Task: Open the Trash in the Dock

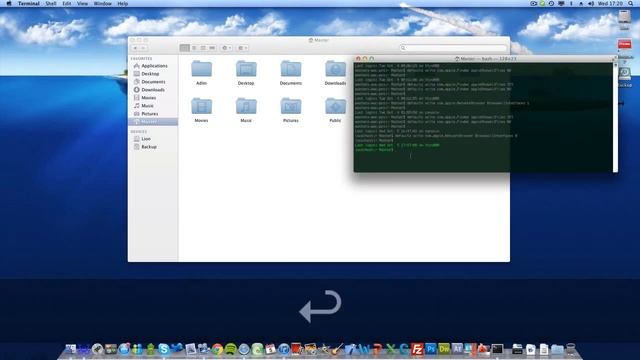Action: pyautogui.click(x=571, y=349)
